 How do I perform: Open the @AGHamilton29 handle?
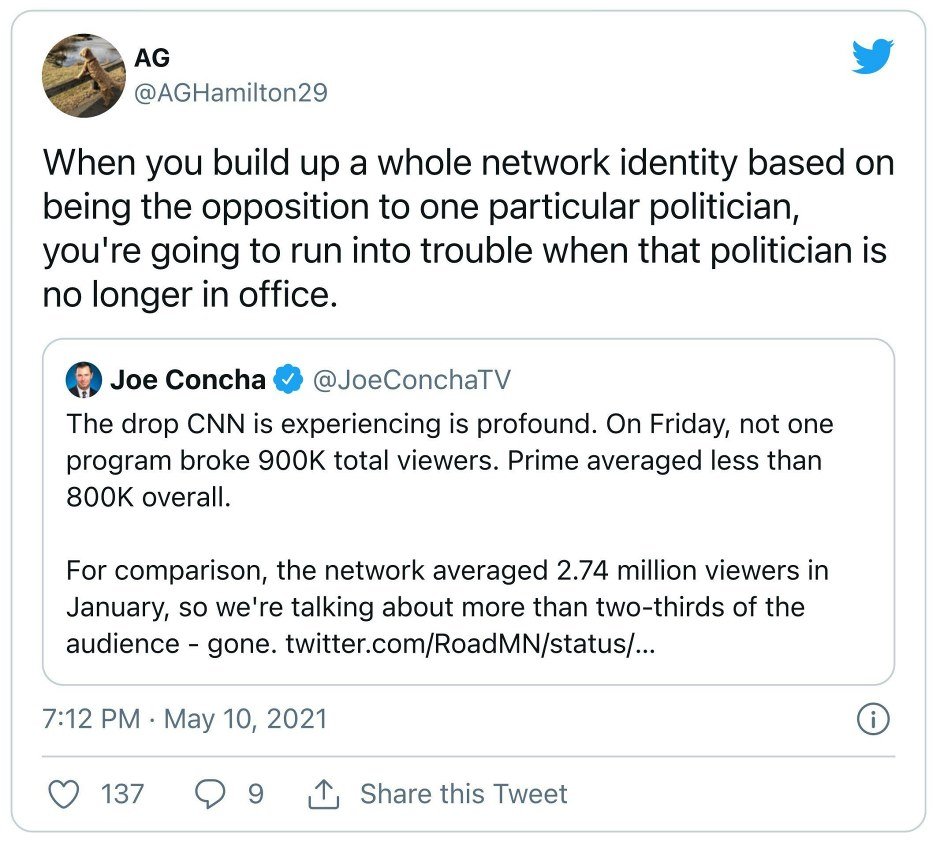[x=231, y=93]
